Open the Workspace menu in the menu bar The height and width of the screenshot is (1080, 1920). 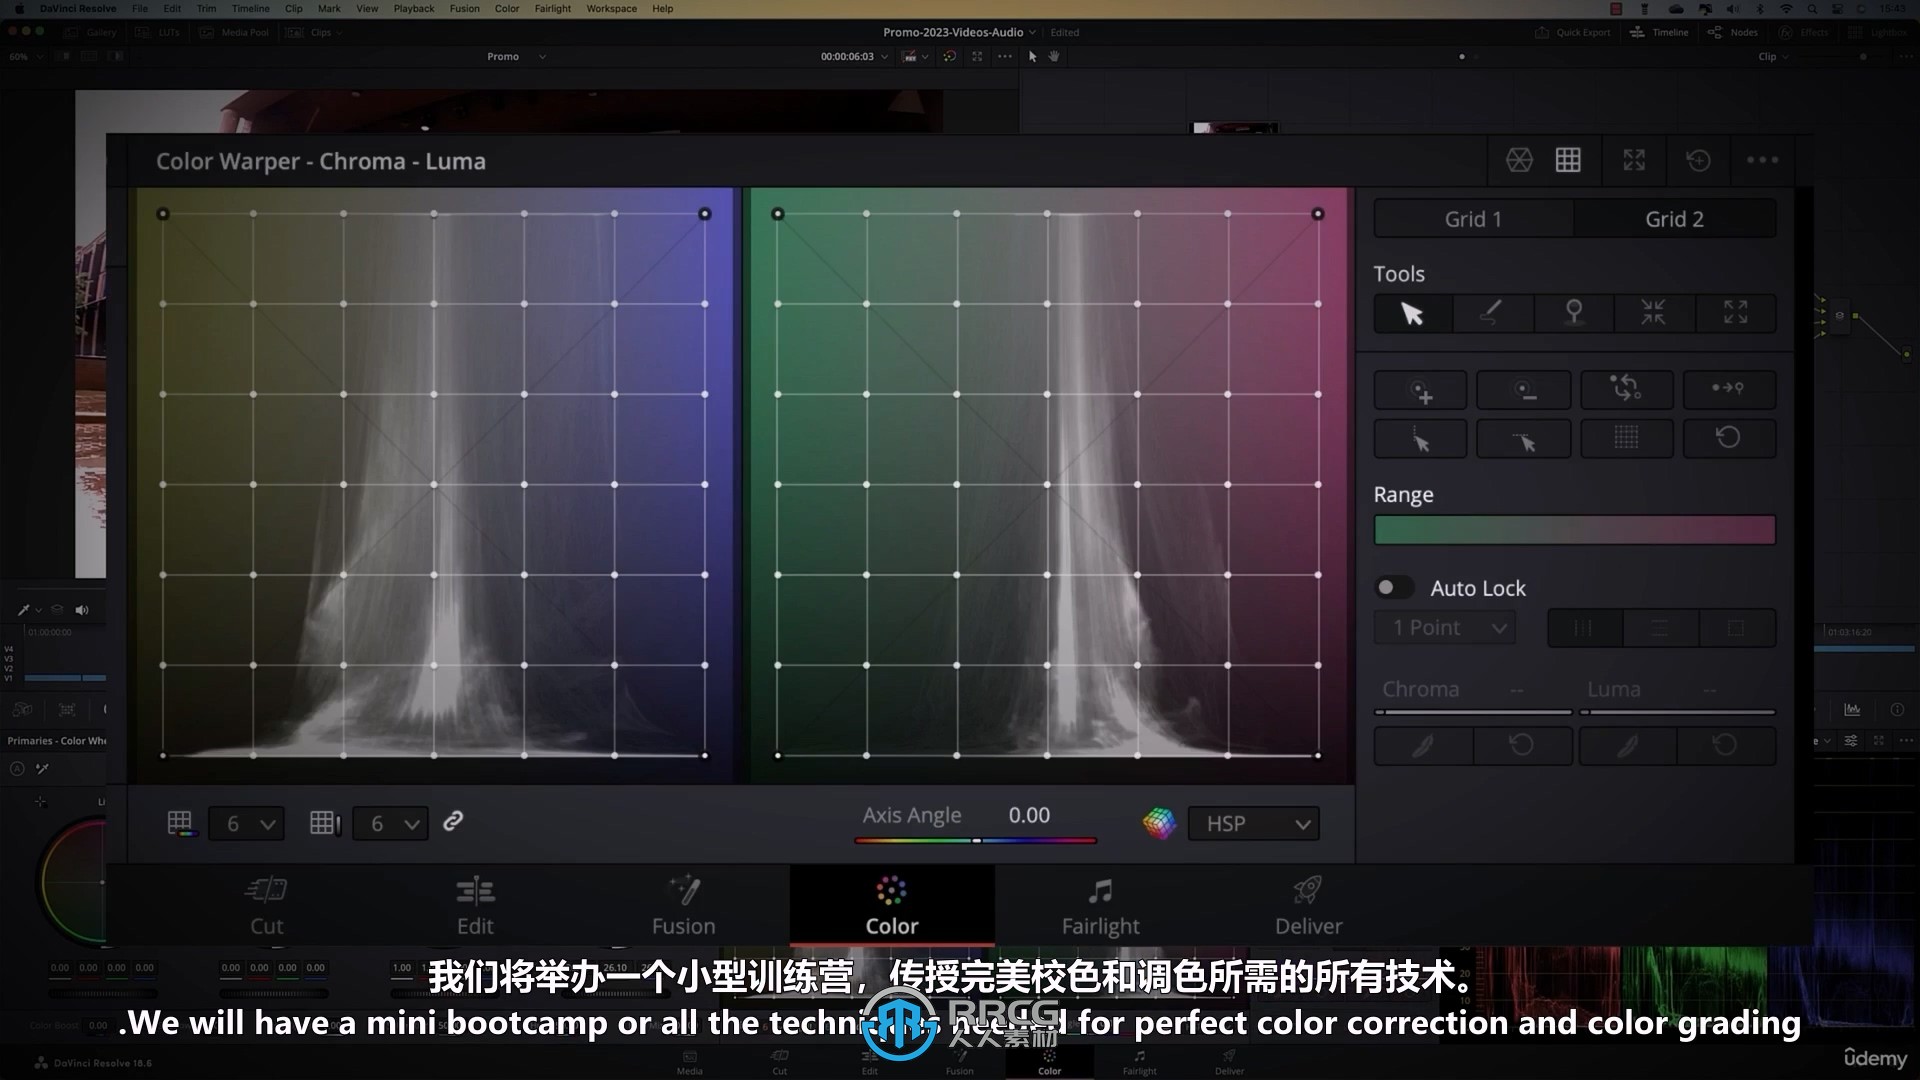click(611, 8)
